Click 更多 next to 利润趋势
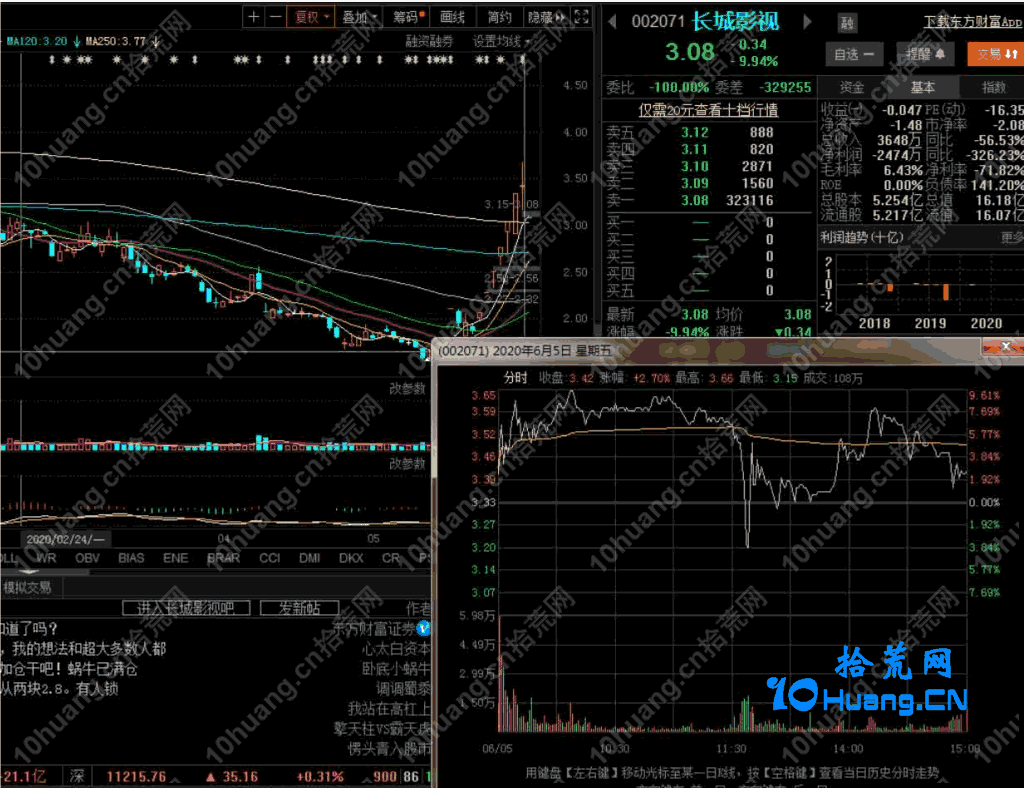 click(x=1012, y=238)
